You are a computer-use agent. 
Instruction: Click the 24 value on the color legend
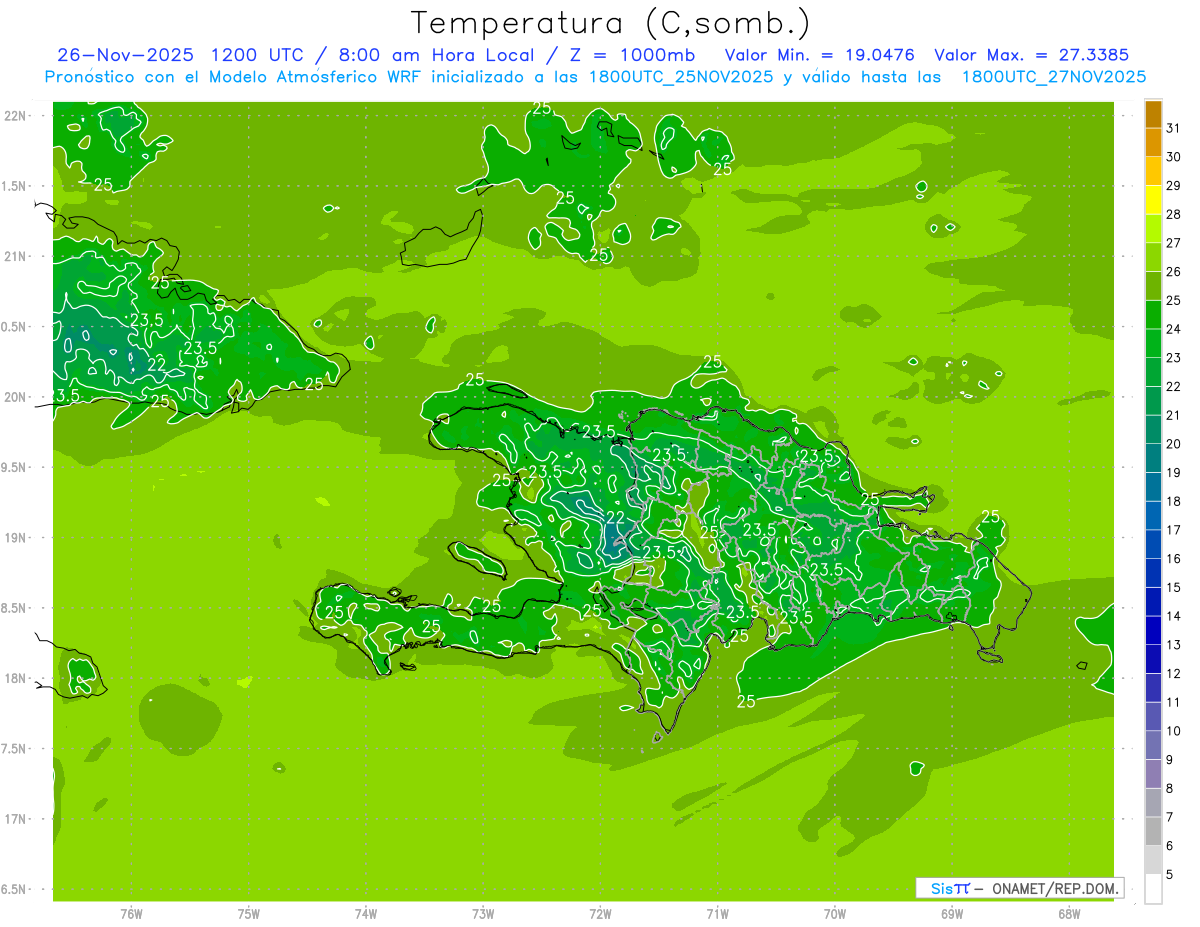(x=1173, y=329)
